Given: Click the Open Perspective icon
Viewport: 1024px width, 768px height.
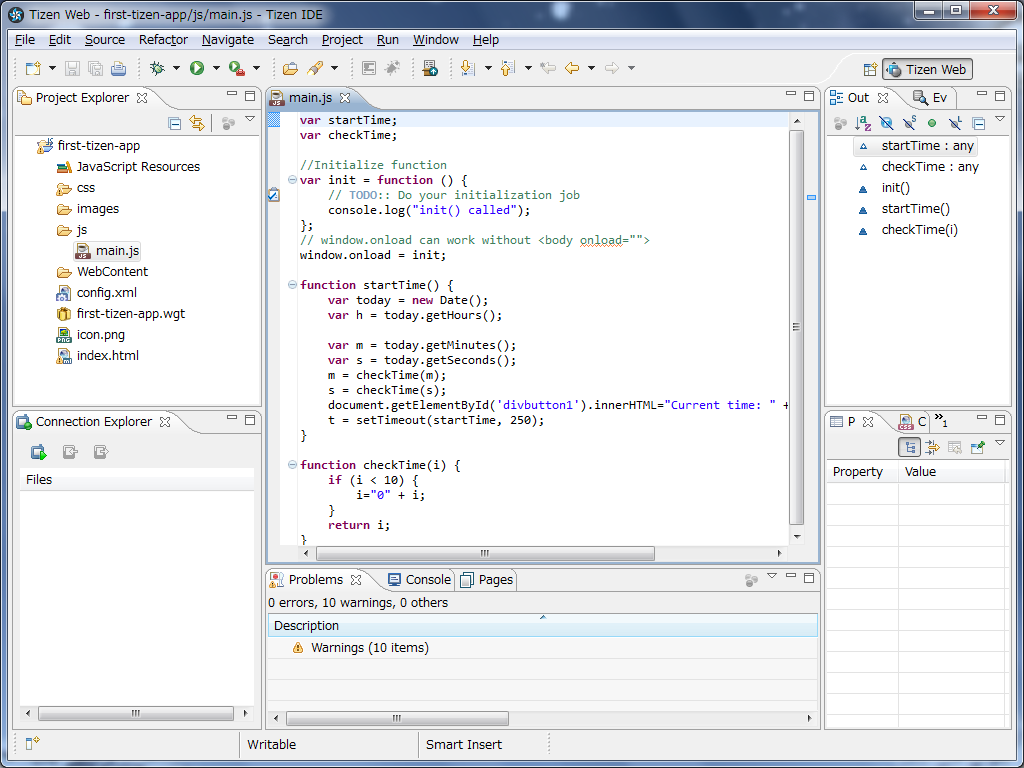Looking at the screenshot, I should pyautogui.click(x=870, y=69).
